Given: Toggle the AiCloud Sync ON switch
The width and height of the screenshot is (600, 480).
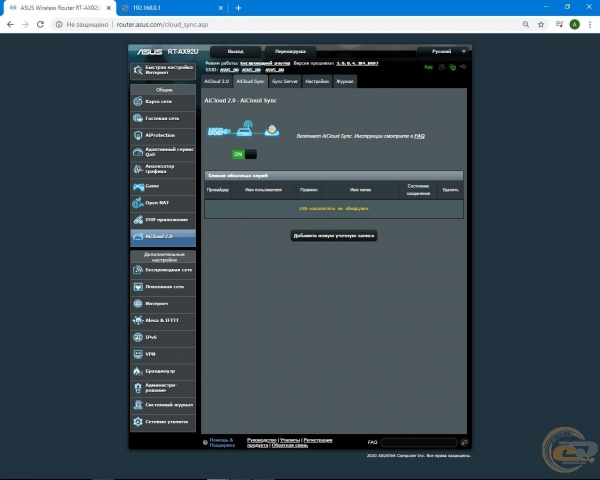Looking at the screenshot, I should point(244,154).
